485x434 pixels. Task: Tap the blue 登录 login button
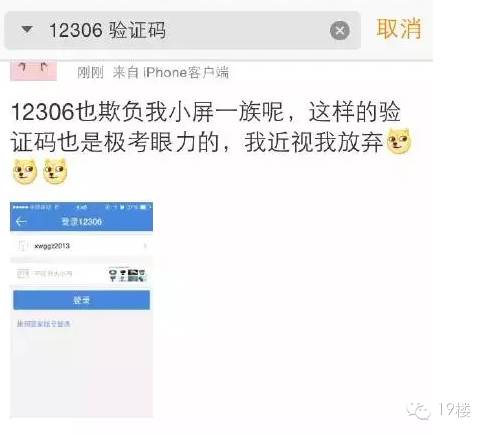[x=81, y=300]
